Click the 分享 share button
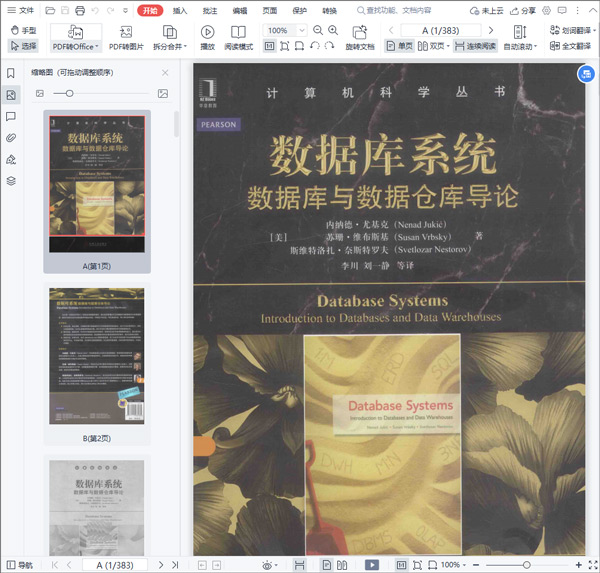The height and width of the screenshot is (573, 600). 522,11
